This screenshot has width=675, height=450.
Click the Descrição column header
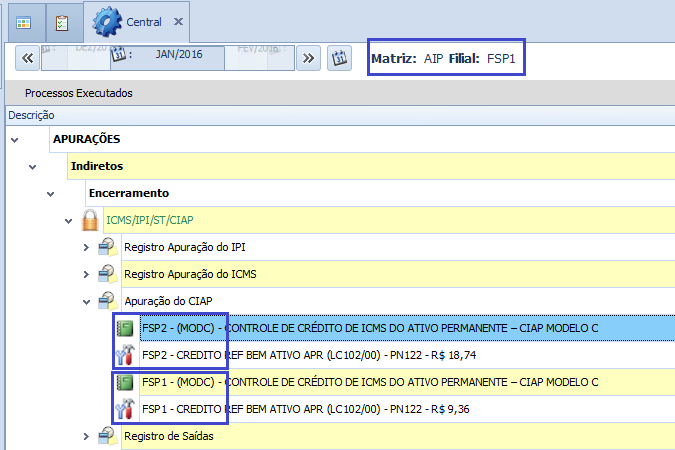click(31, 115)
